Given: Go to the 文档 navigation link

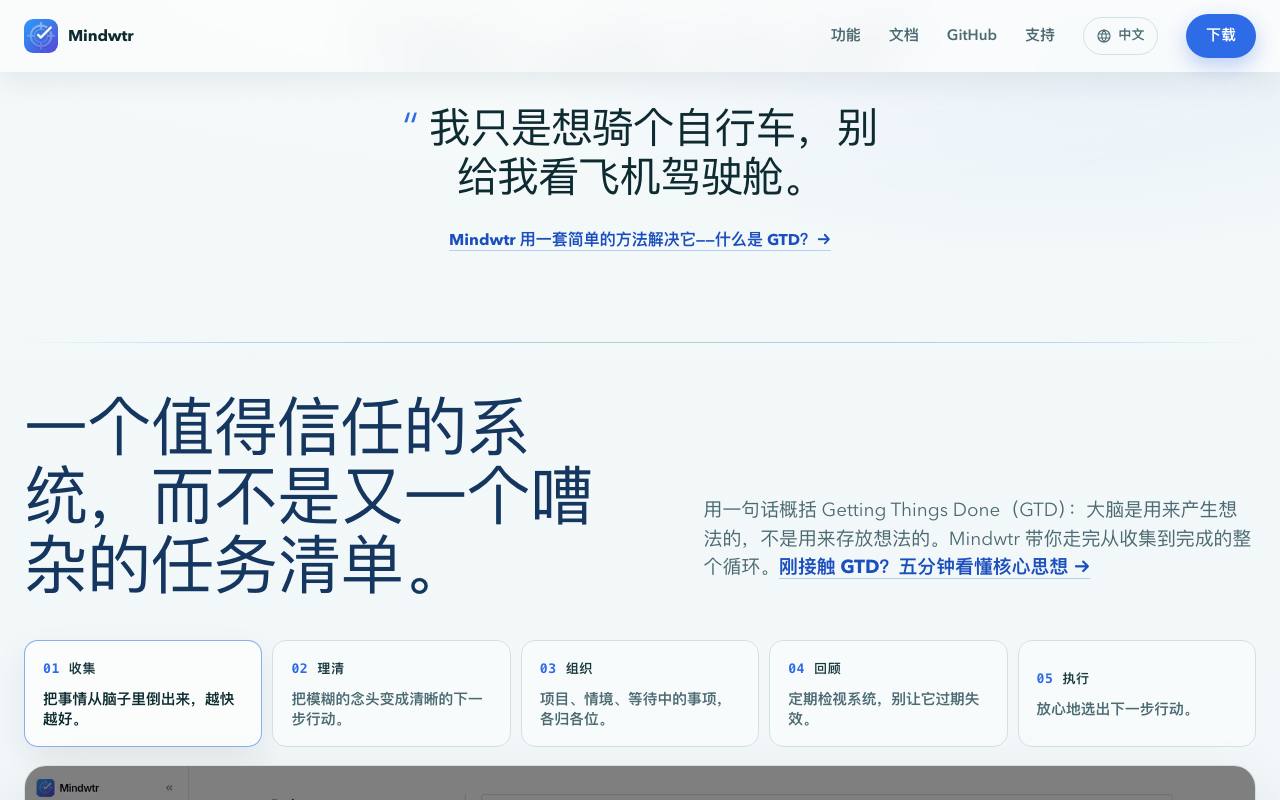Looking at the screenshot, I should click(904, 35).
